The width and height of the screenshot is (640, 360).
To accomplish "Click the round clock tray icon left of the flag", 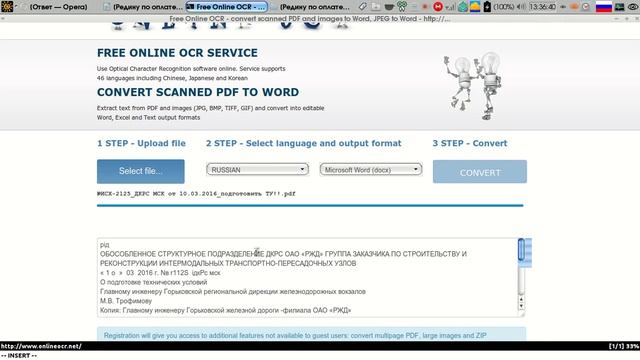I will coord(586,7).
